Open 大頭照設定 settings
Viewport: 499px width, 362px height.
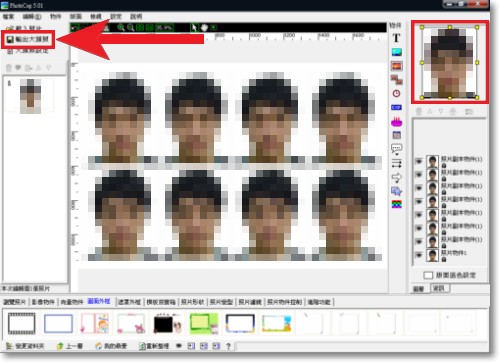28,51
